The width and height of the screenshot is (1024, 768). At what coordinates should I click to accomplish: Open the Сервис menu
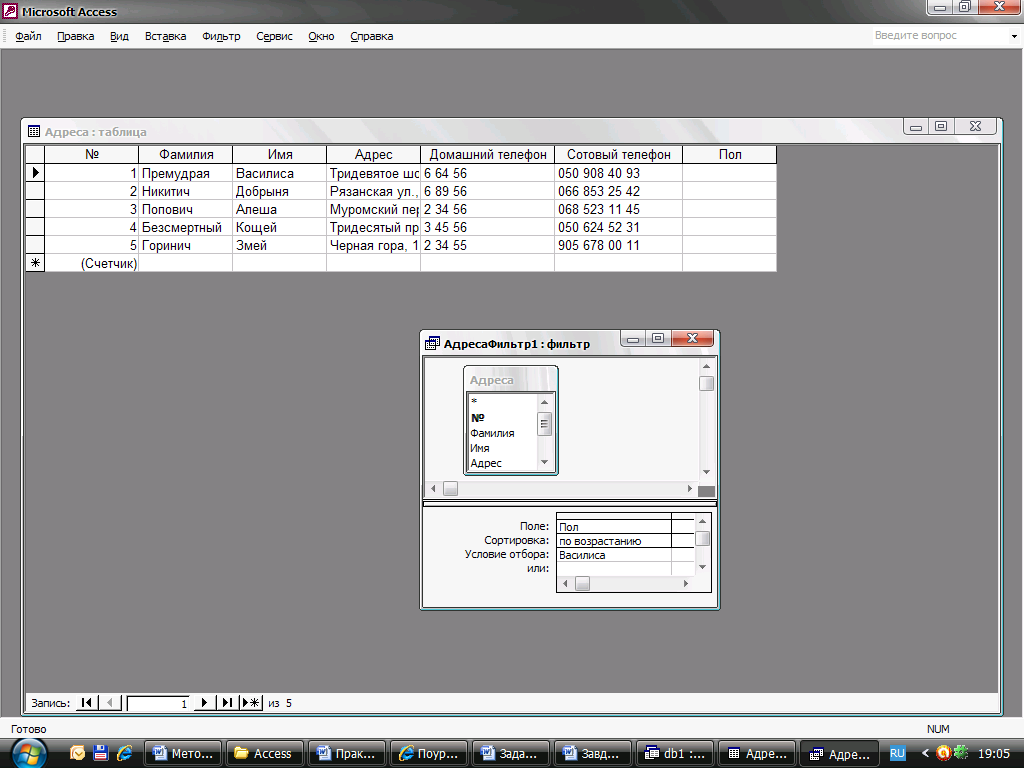(274, 37)
